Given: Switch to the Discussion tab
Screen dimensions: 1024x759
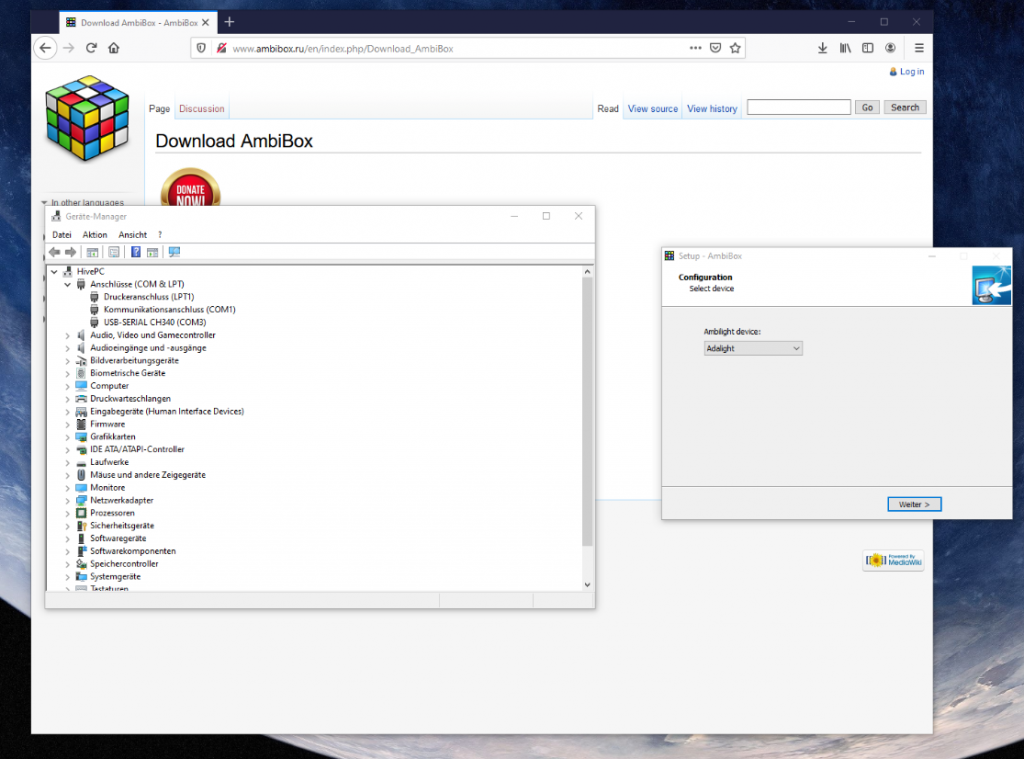Looking at the screenshot, I should coord(202,108).
